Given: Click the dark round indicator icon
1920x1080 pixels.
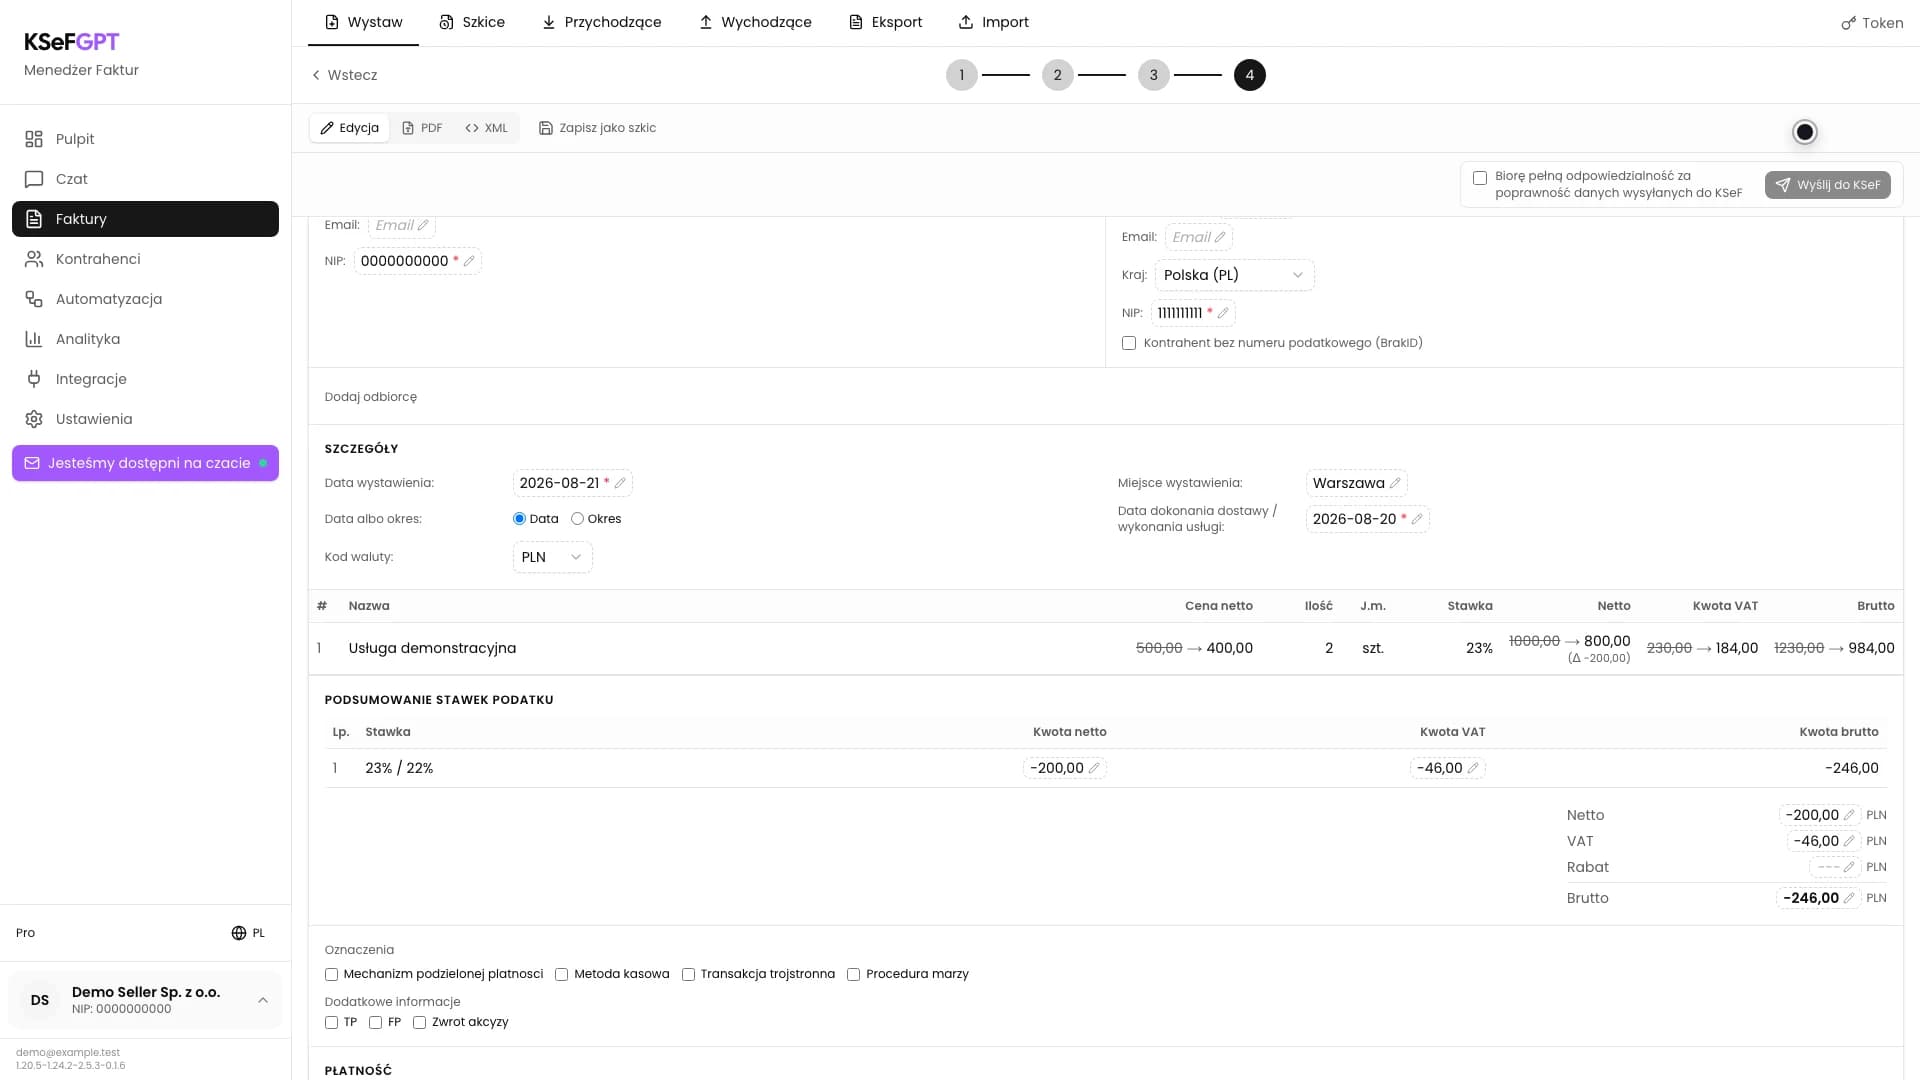Looking at the screenshot, I should coord(1805,132).
